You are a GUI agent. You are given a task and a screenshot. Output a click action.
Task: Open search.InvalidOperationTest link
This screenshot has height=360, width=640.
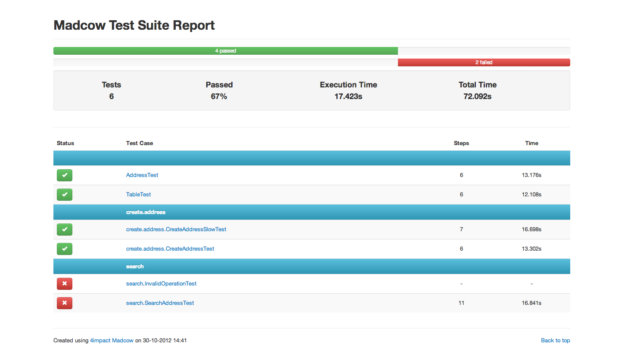pyautogui.click(x=161, y=284)
